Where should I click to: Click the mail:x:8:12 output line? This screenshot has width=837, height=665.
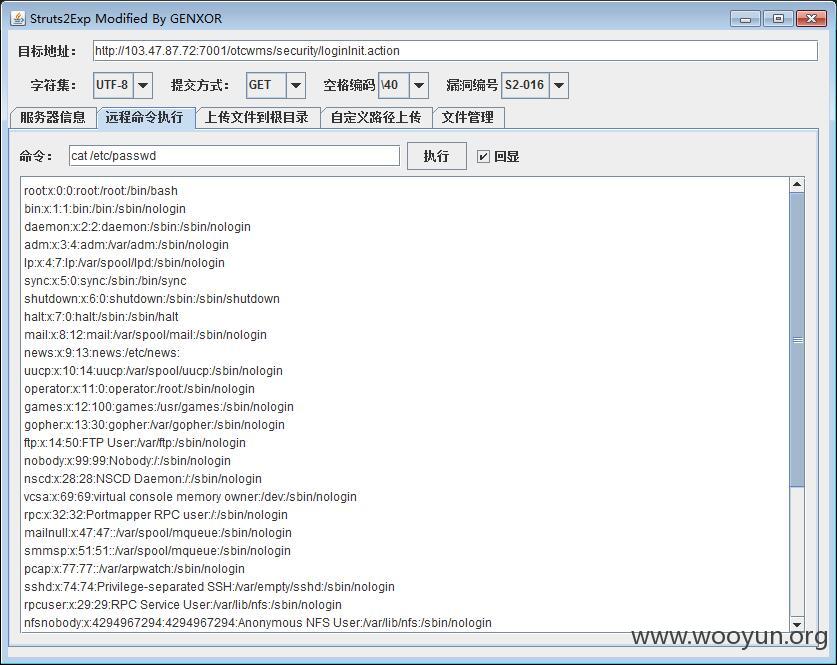pos(145,335)
